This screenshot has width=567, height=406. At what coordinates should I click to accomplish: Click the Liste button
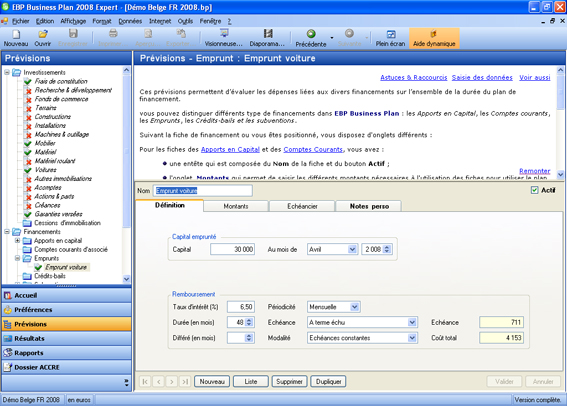coord(251,382)
